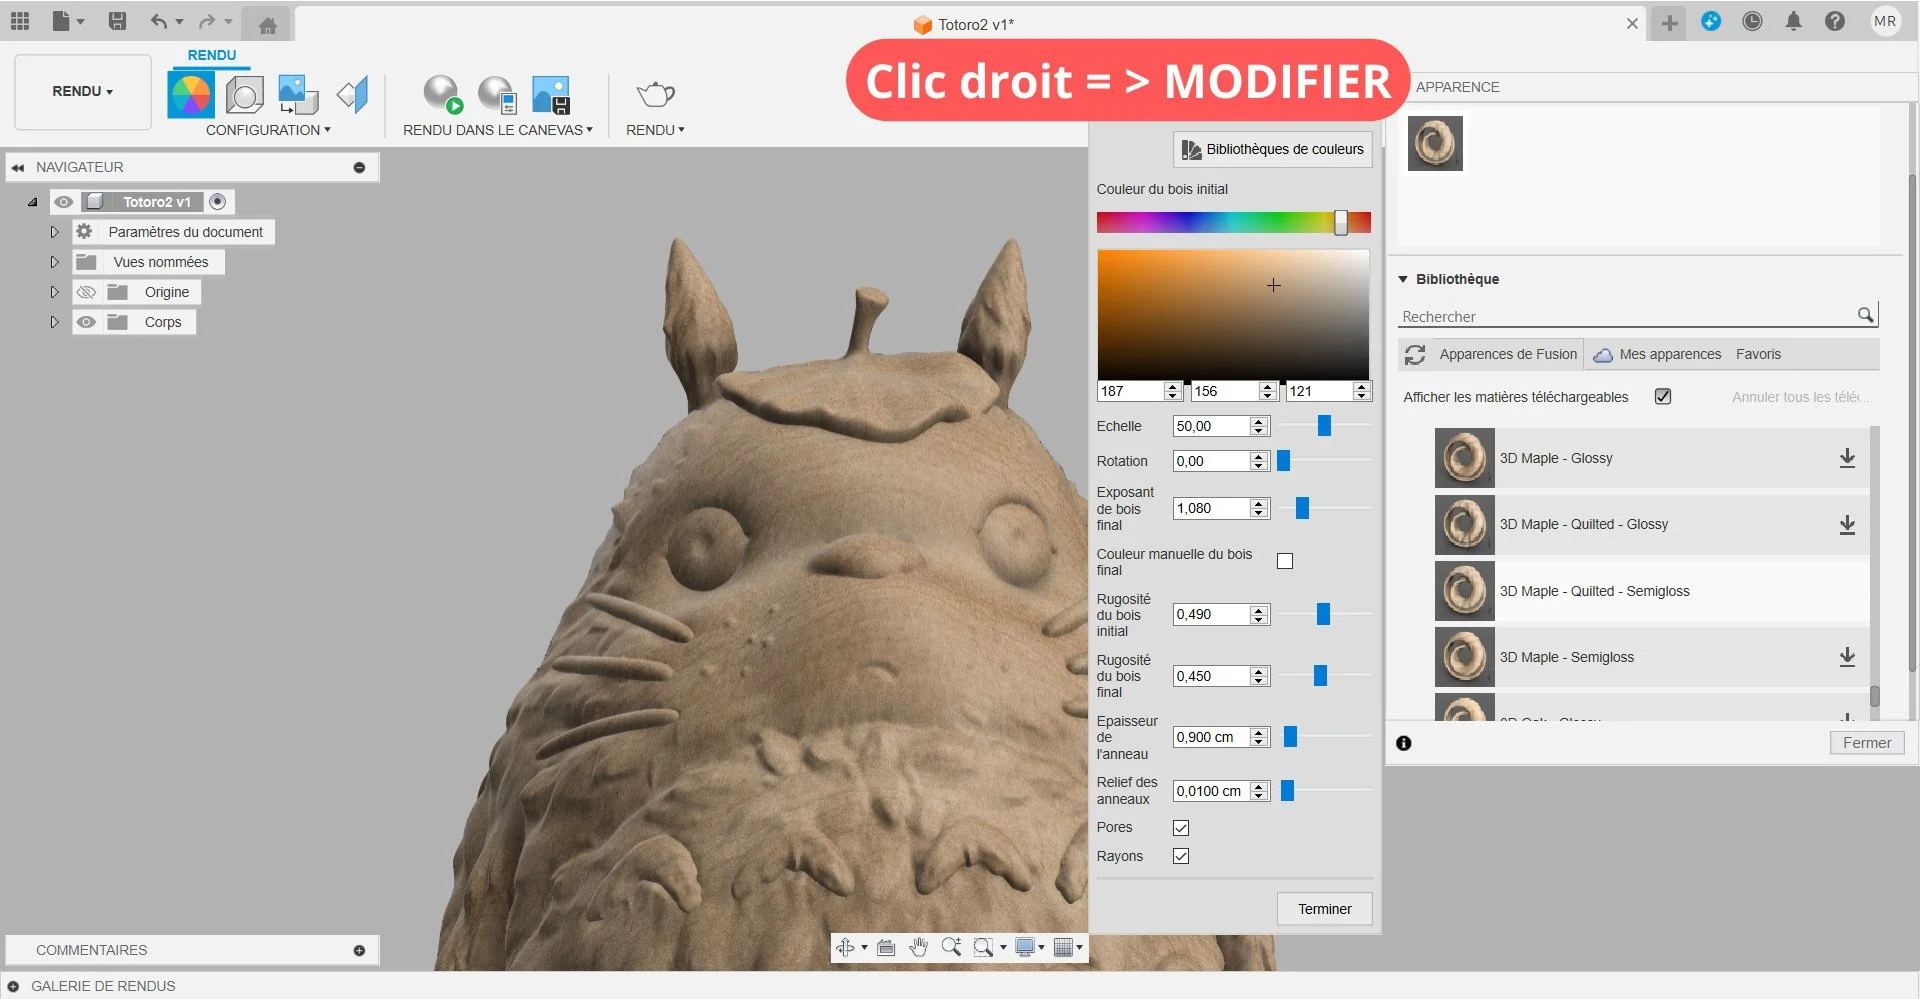1920x999 pixels.
Task: Tick Couleur manuelle du bois final
Action: 1285,561
